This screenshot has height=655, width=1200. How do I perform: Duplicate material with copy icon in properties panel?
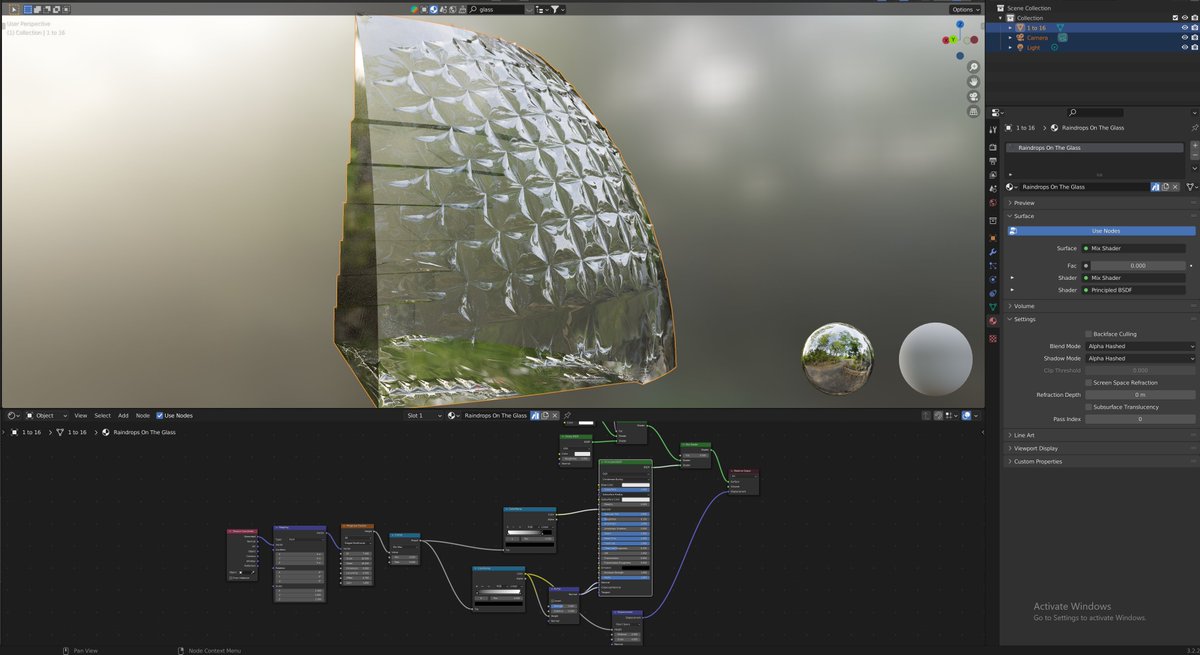point(1165,187)
